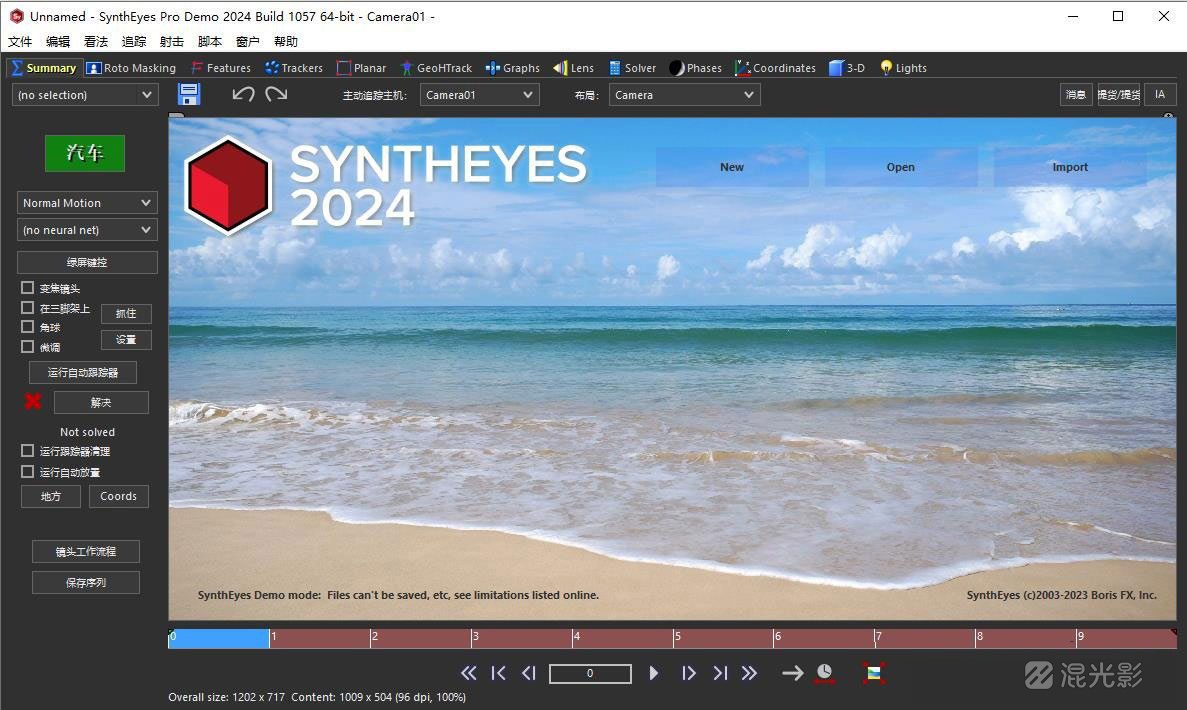Open the Camera layout dropdown
This screenshot has width=1187, height=710.
coord(684,95)
